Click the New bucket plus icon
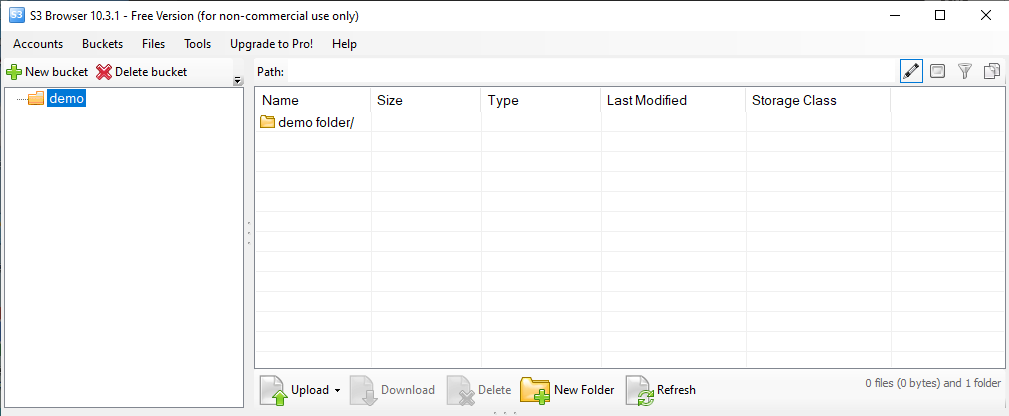This screenshot has height=416, width=1009. coord(14,72)
